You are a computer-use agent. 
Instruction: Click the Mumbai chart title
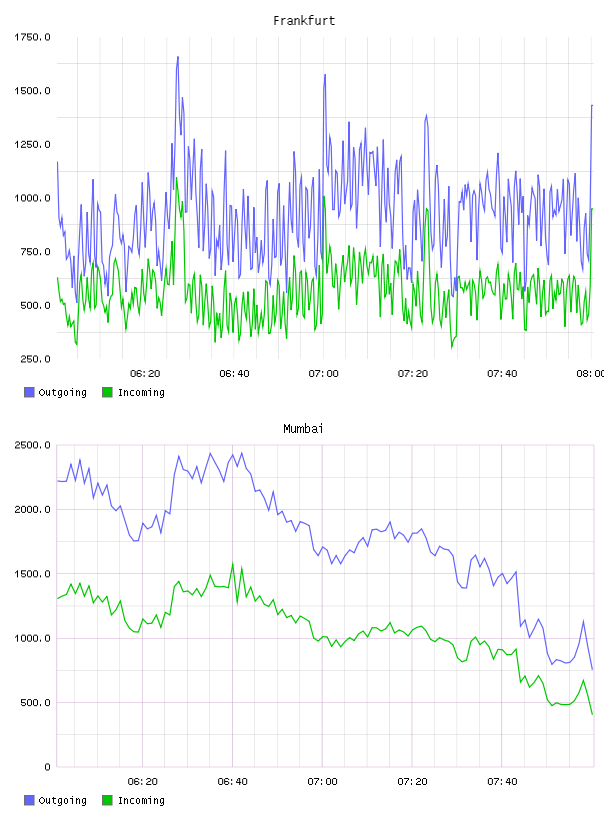303,429
